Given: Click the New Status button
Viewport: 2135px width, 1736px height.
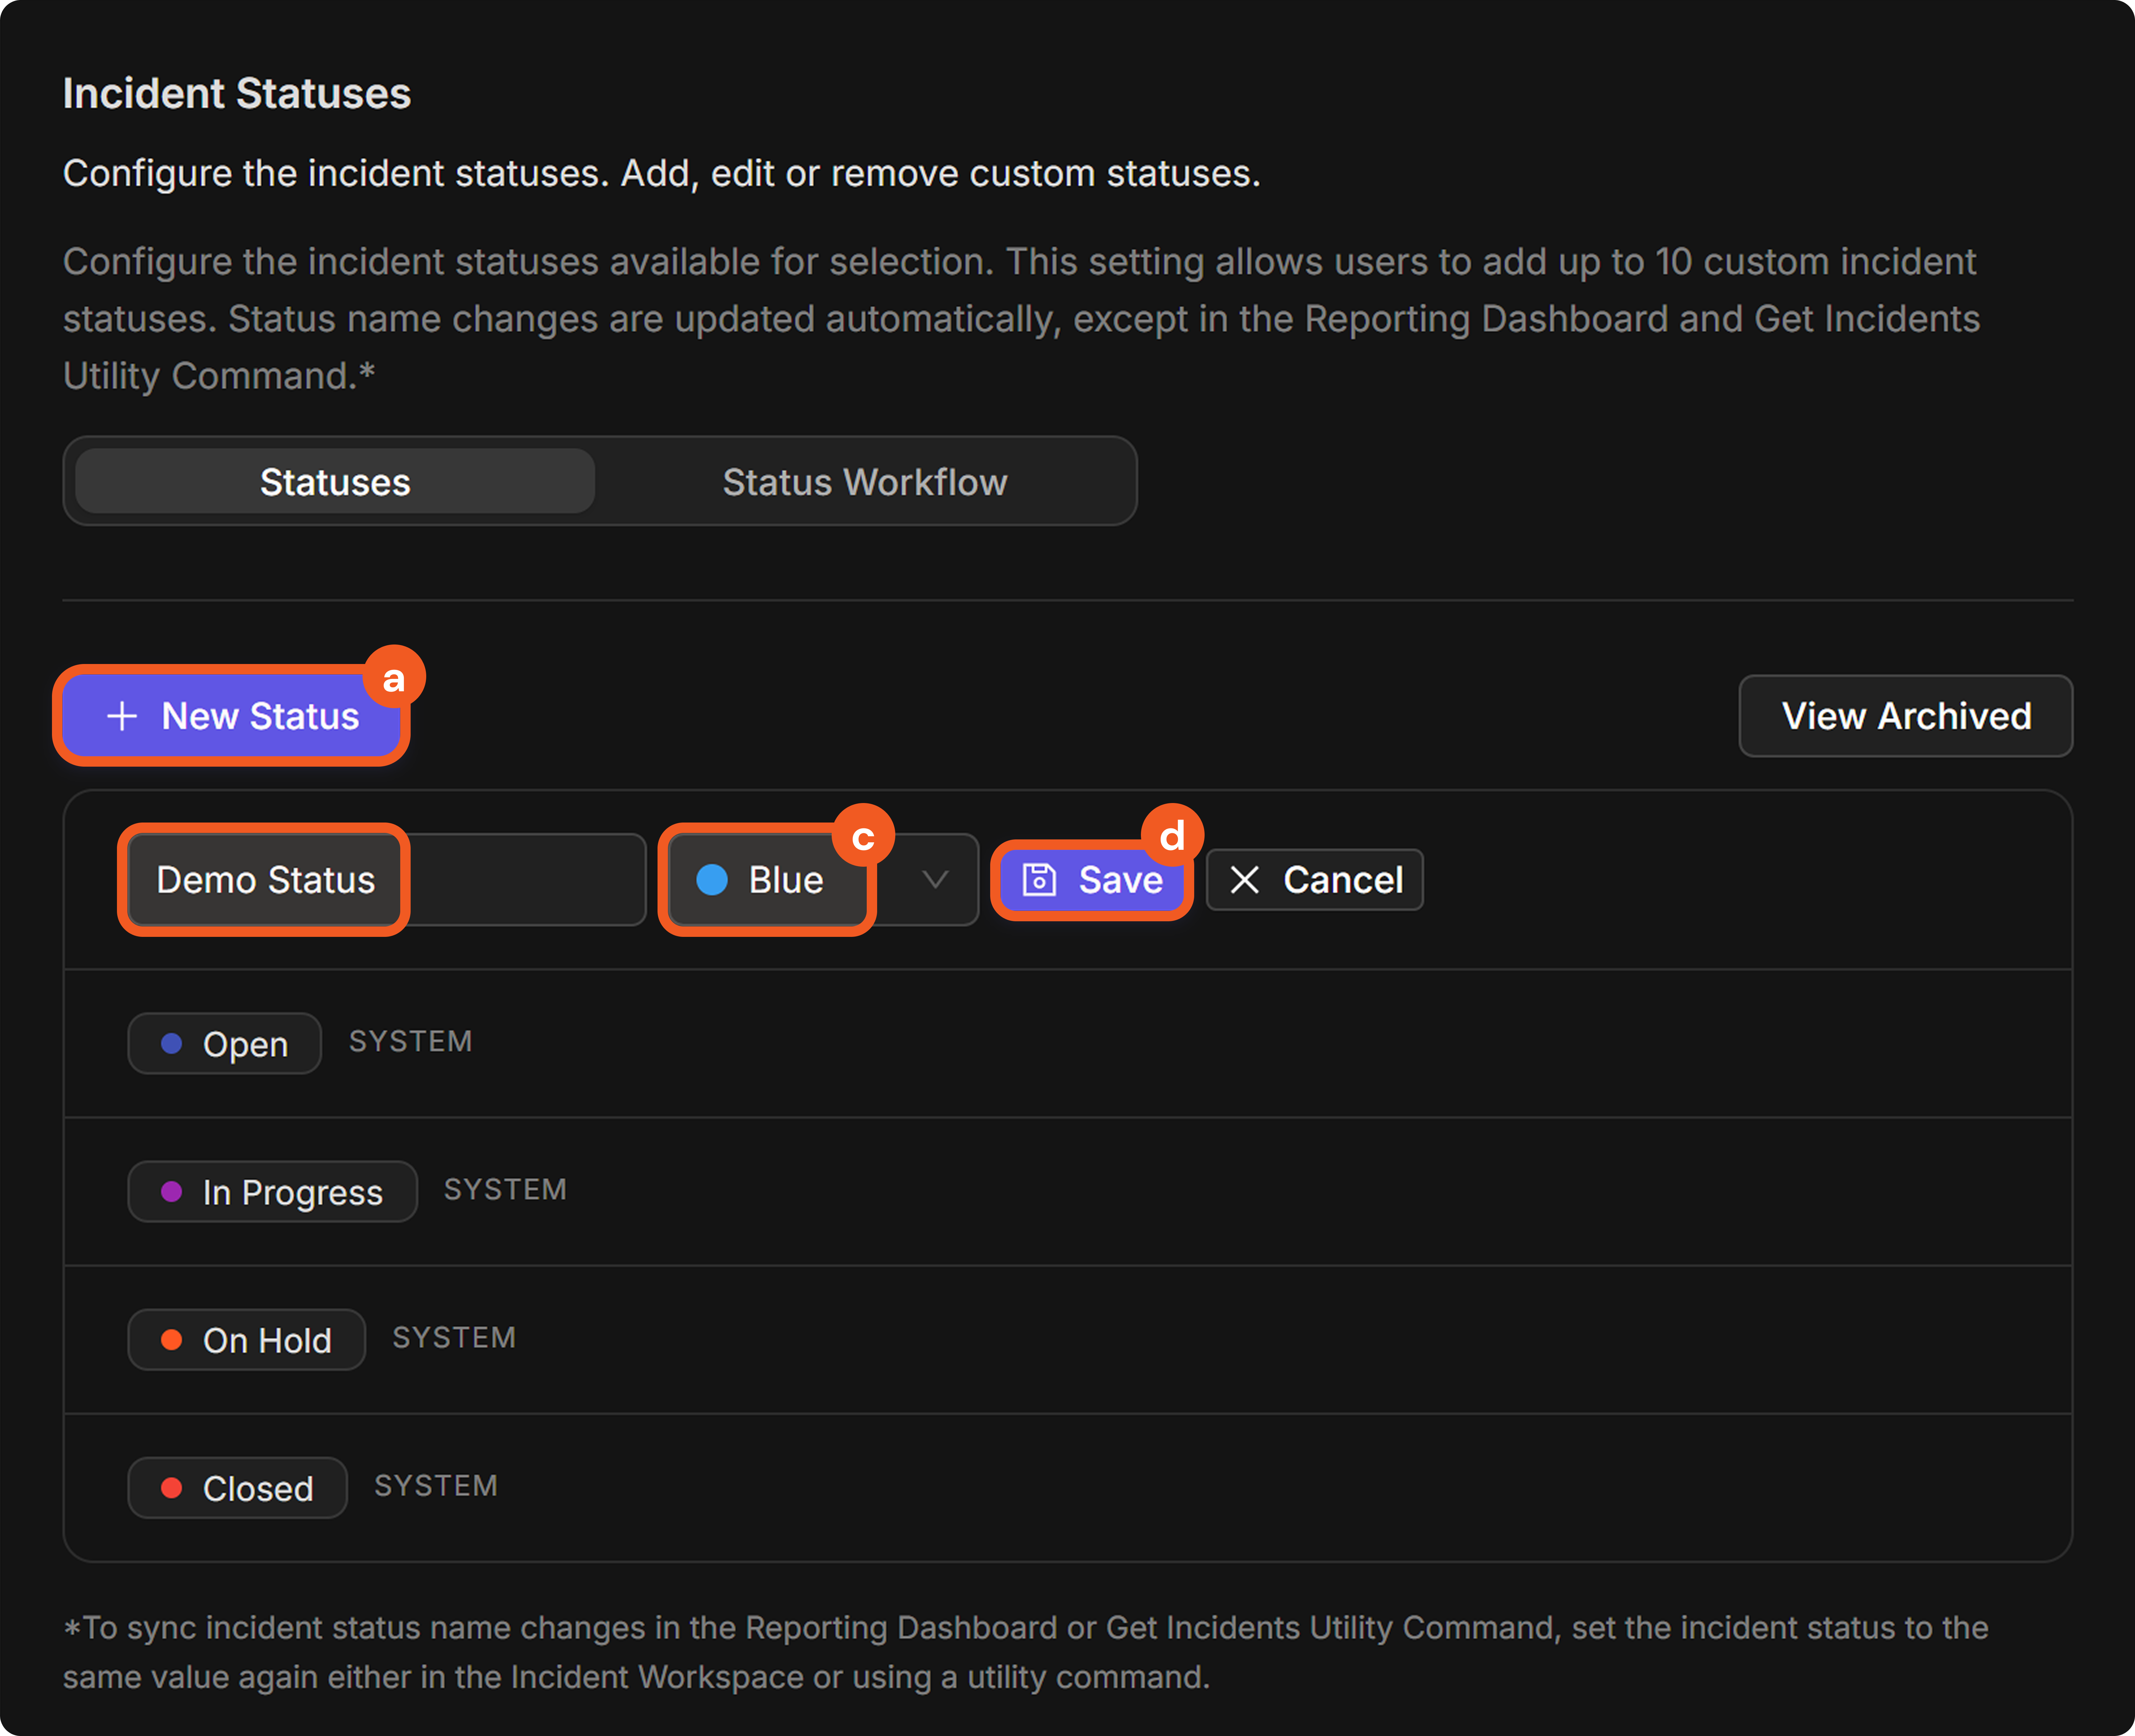Looking at the screenshot, I should click(232, 716).
